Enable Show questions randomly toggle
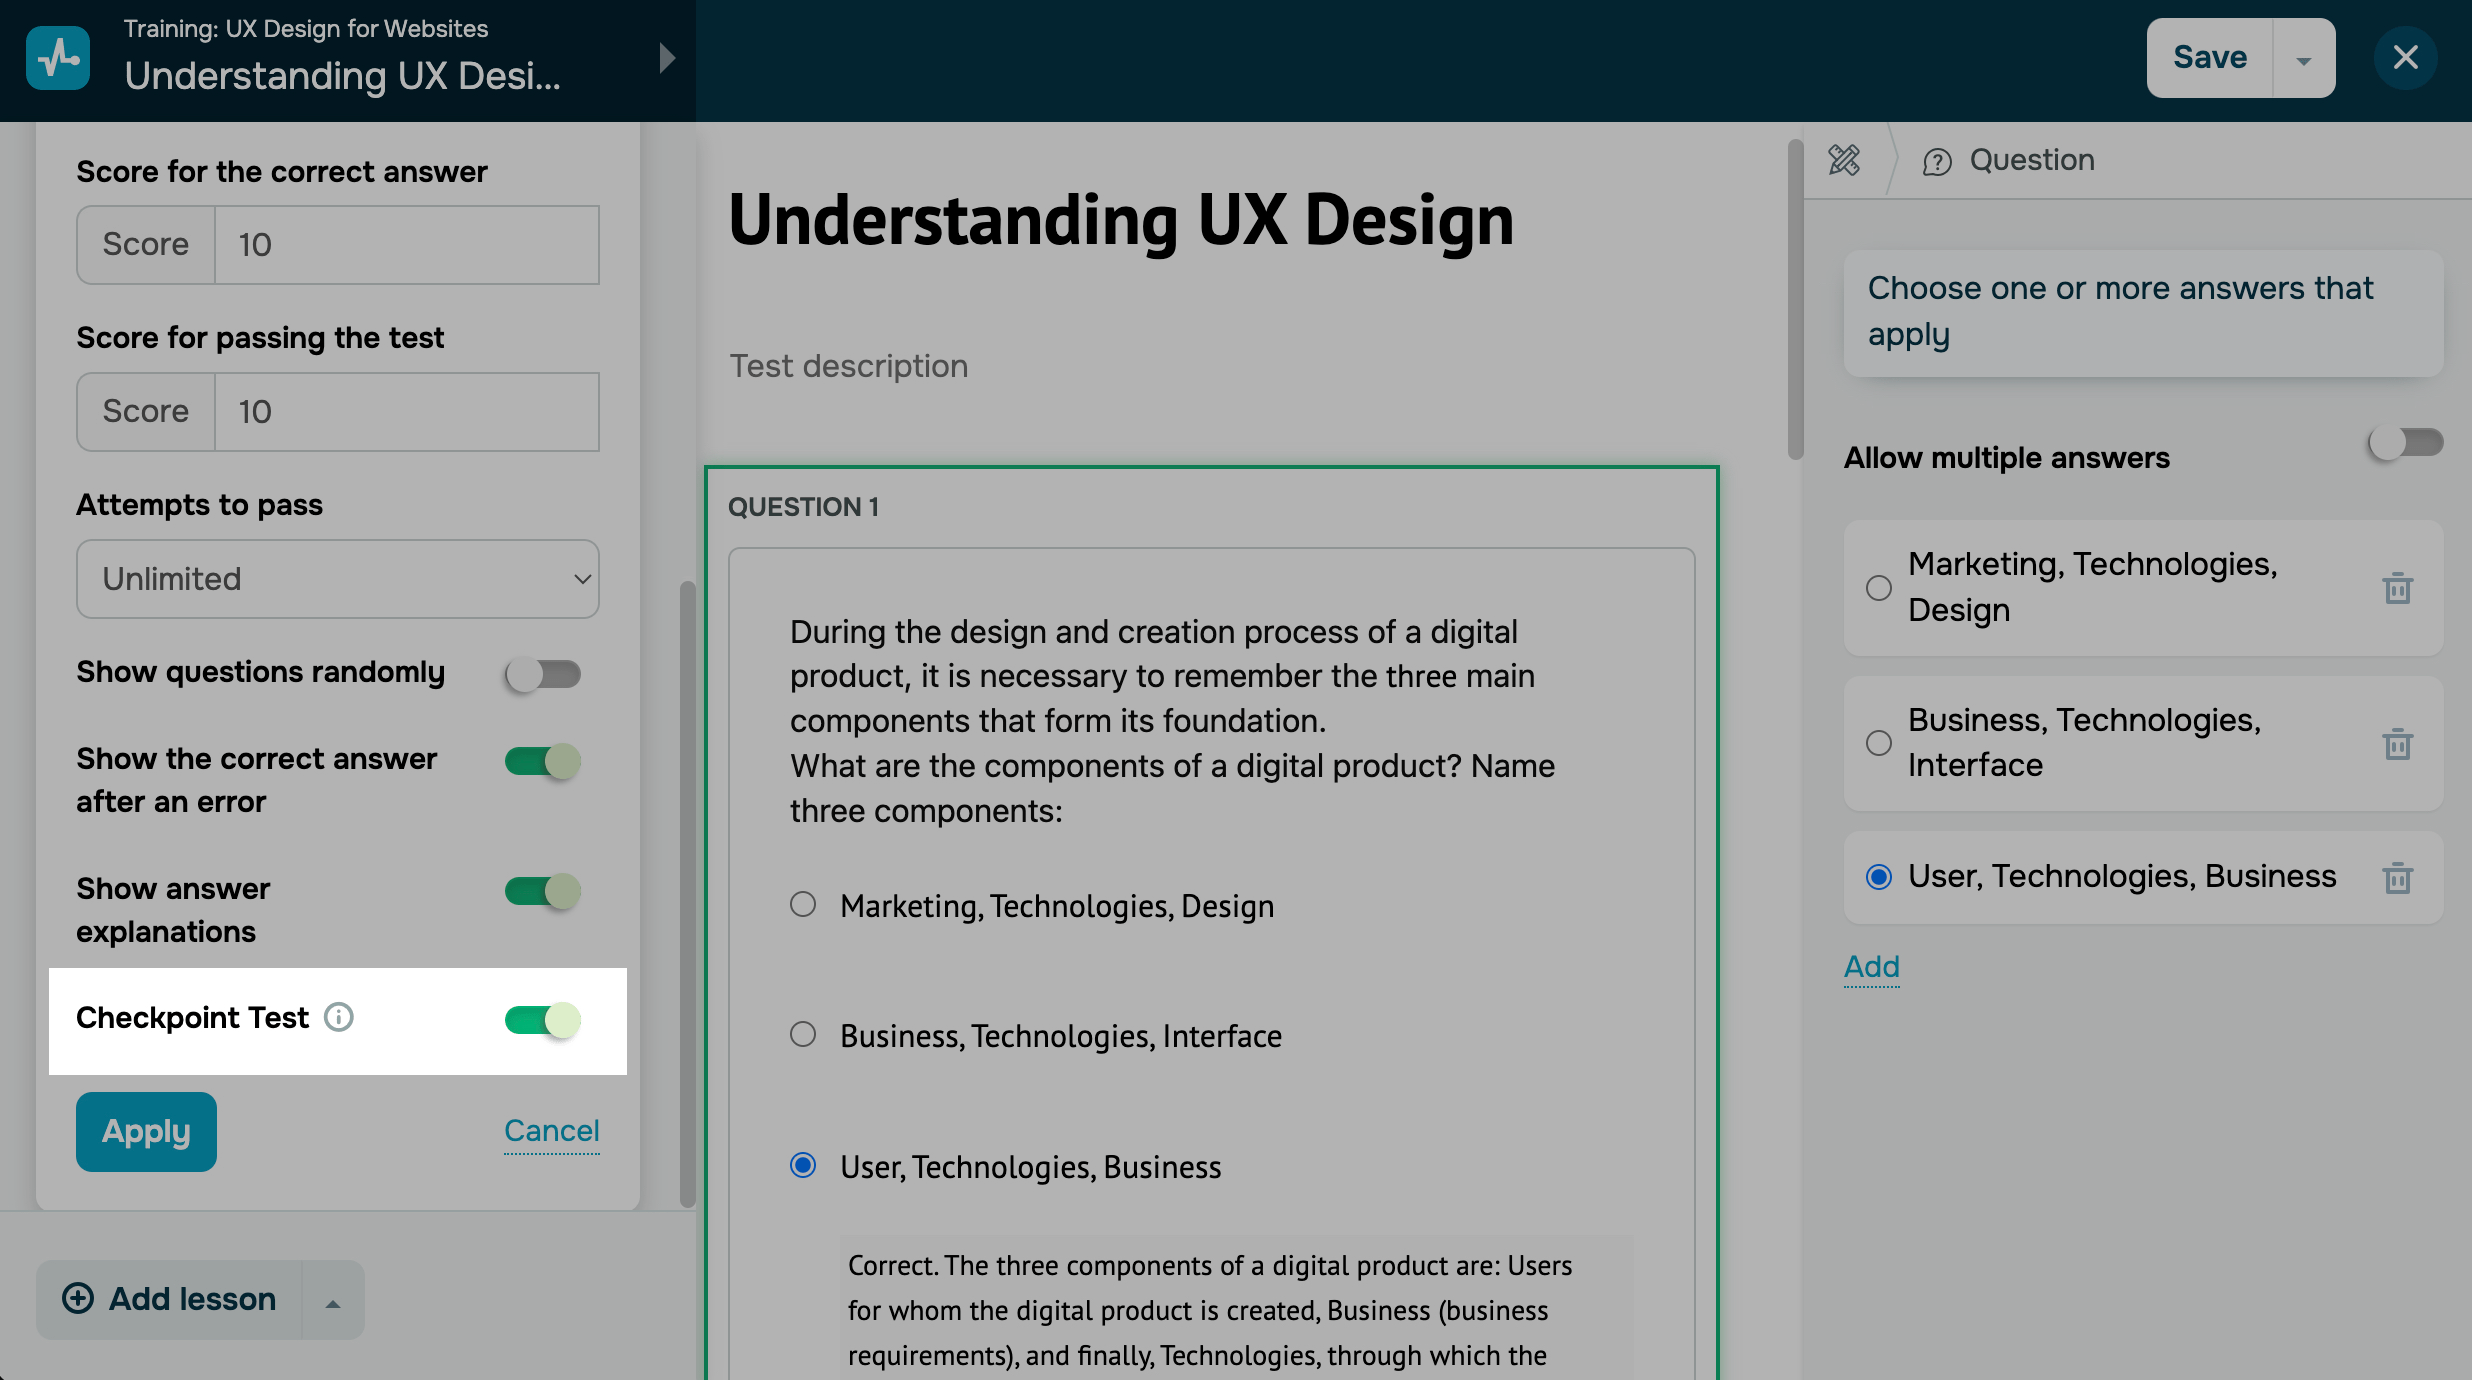This screenshot has width=2472, height=1380. pos(543,674)
